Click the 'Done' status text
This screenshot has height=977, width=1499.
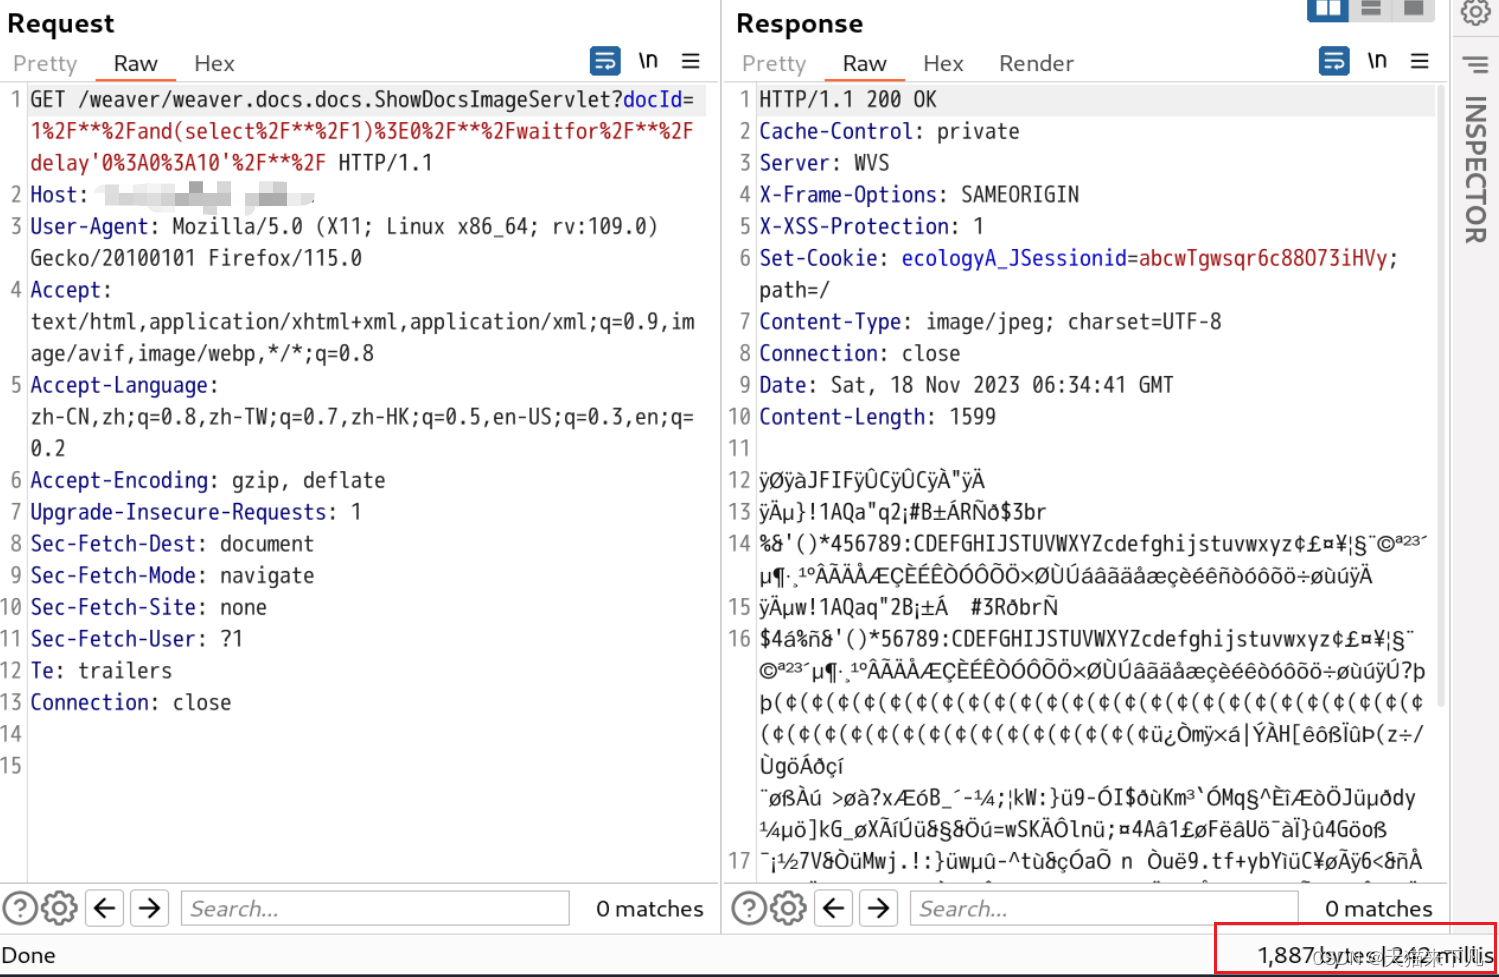[x=29, y=955]
